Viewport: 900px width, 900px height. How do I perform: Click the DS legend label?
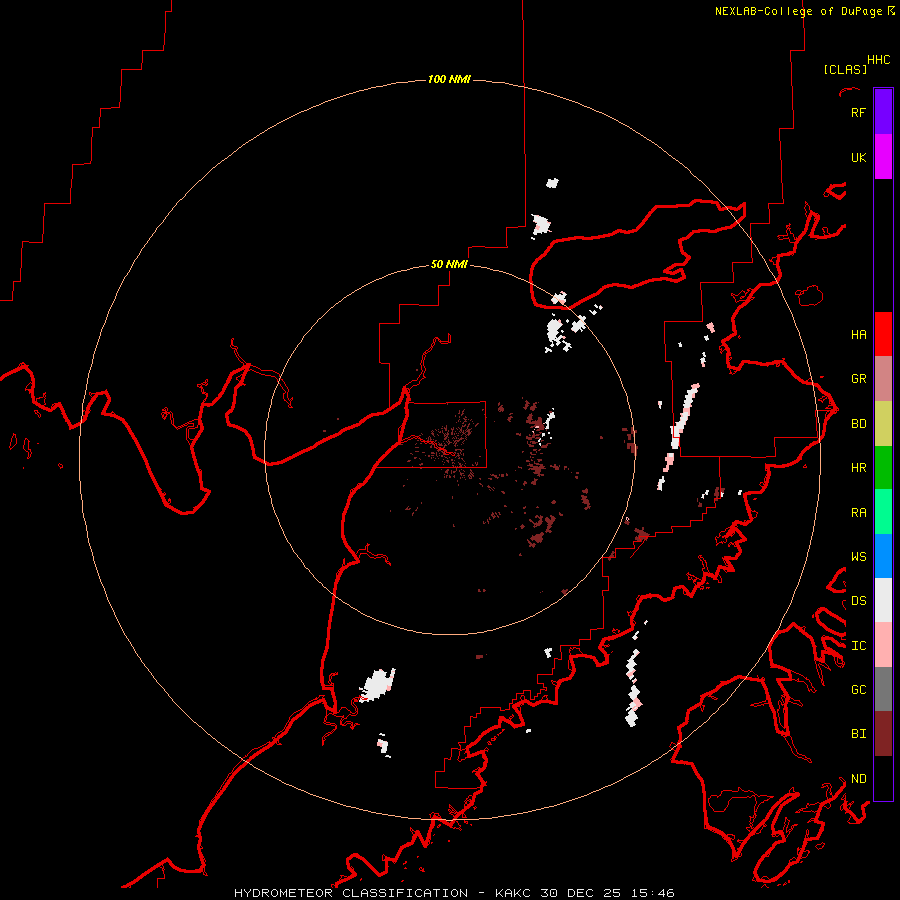pos(858,601)
